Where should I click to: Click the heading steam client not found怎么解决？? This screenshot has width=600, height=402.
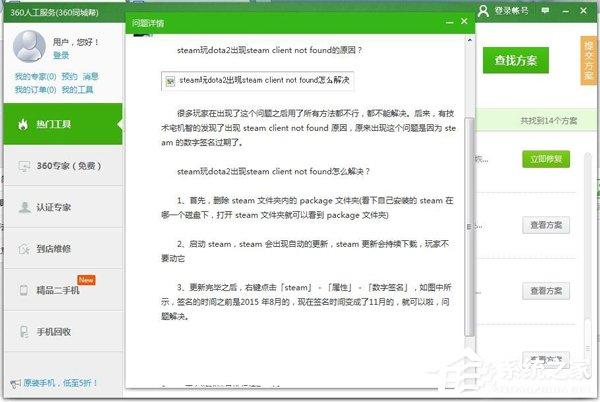click(273, 171)
